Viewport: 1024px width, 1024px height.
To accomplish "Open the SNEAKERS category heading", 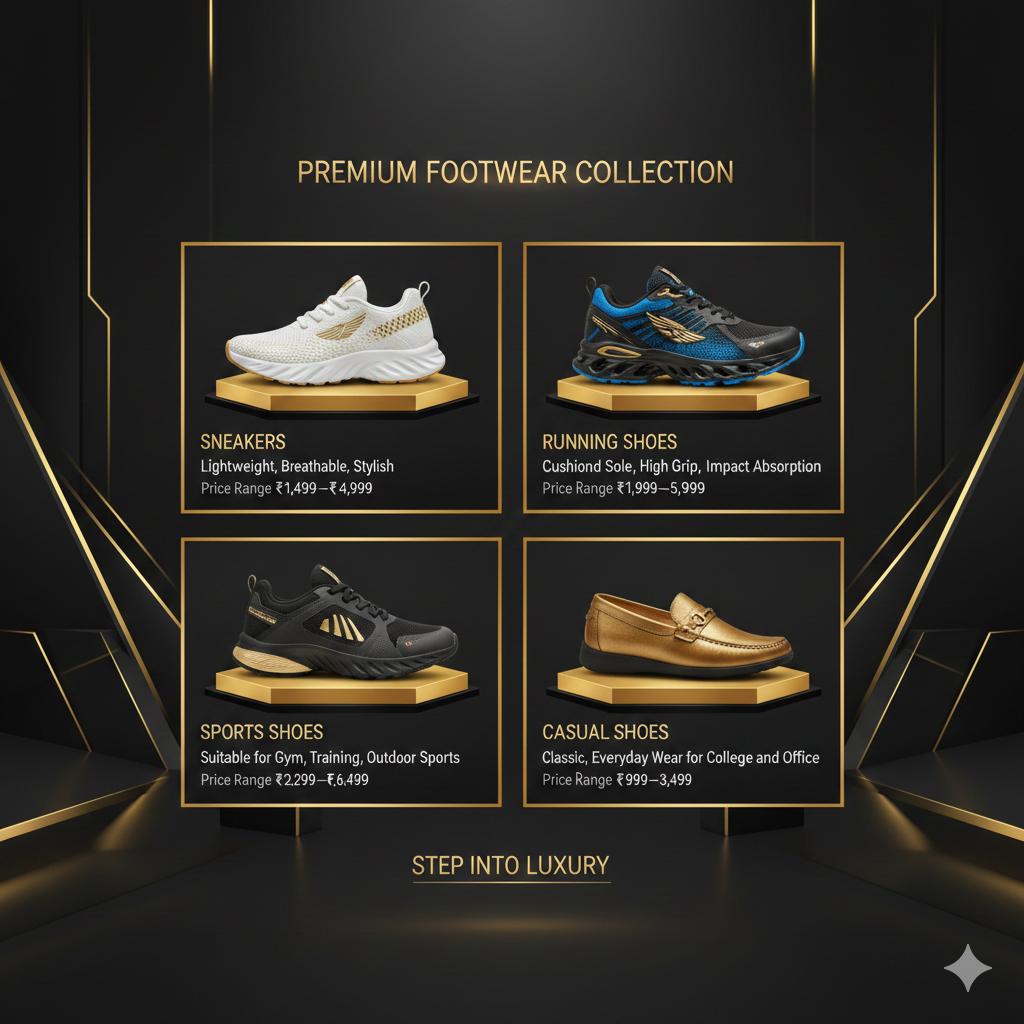I will [243, 442].
